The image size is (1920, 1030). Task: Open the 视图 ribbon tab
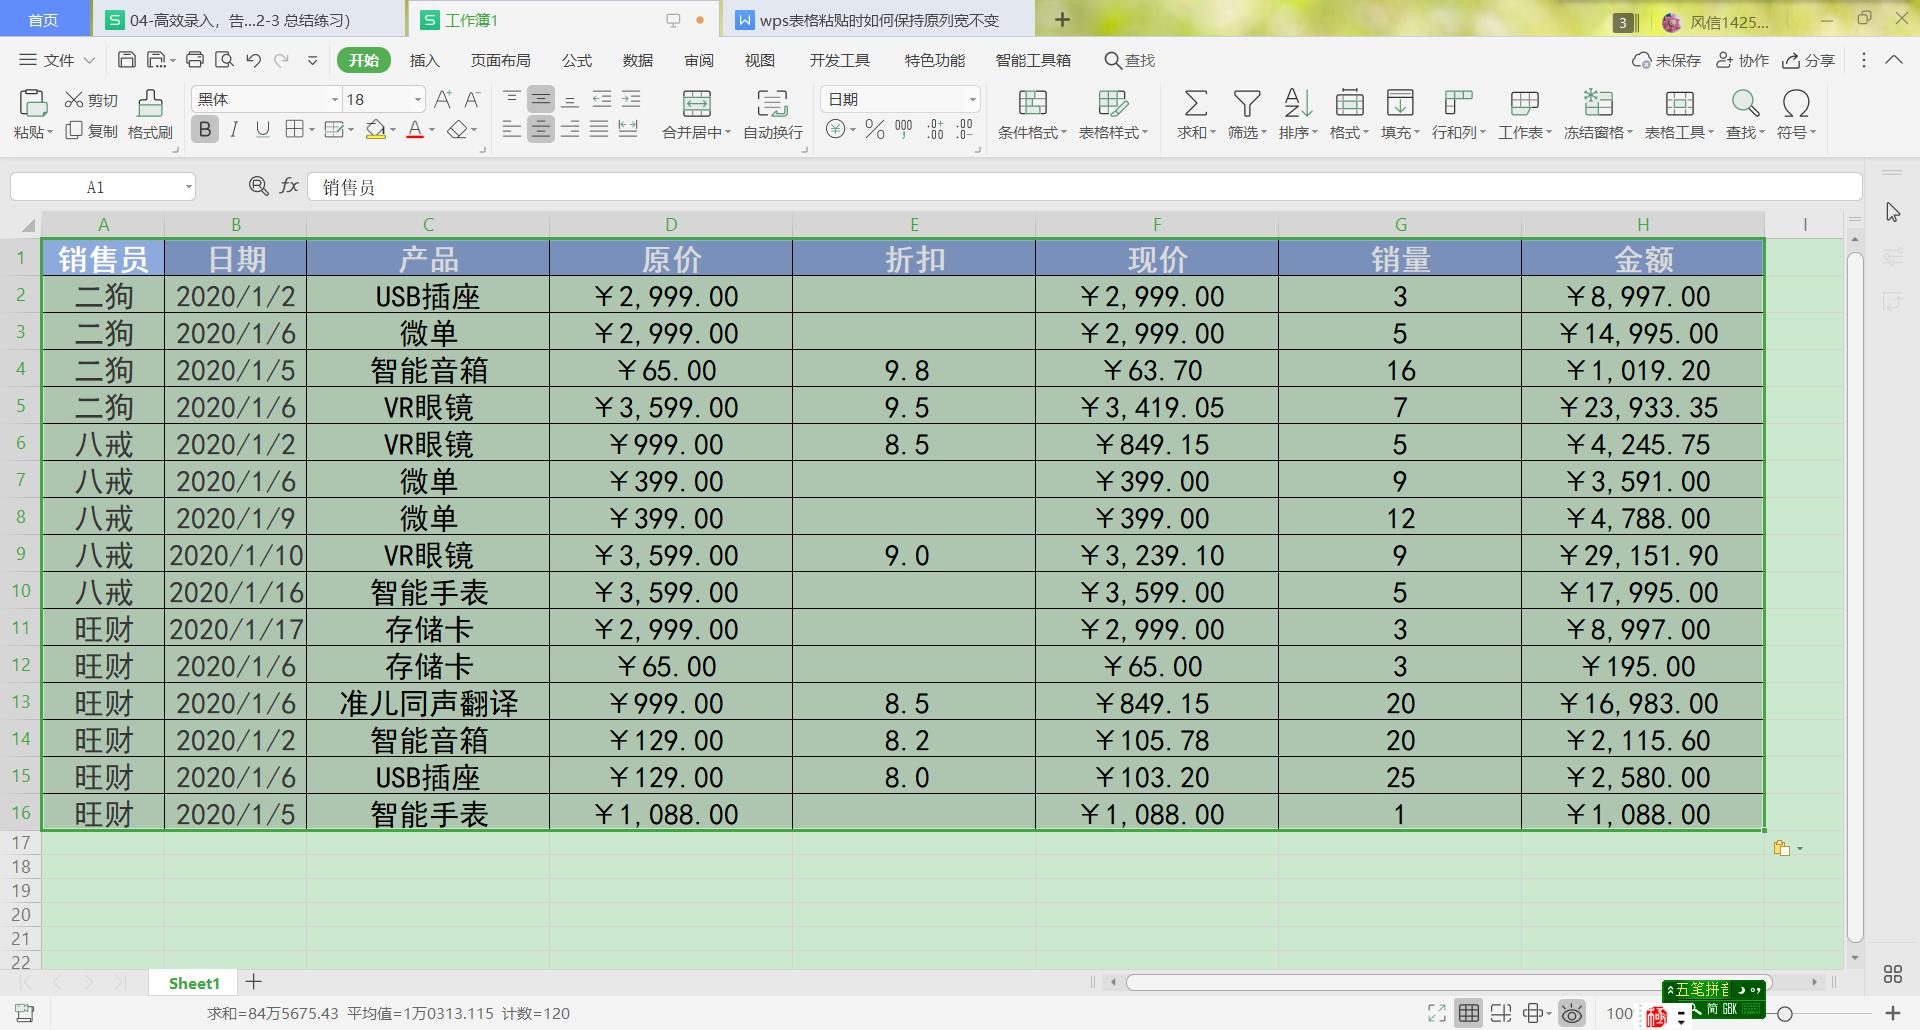click(x=759, y=60)
